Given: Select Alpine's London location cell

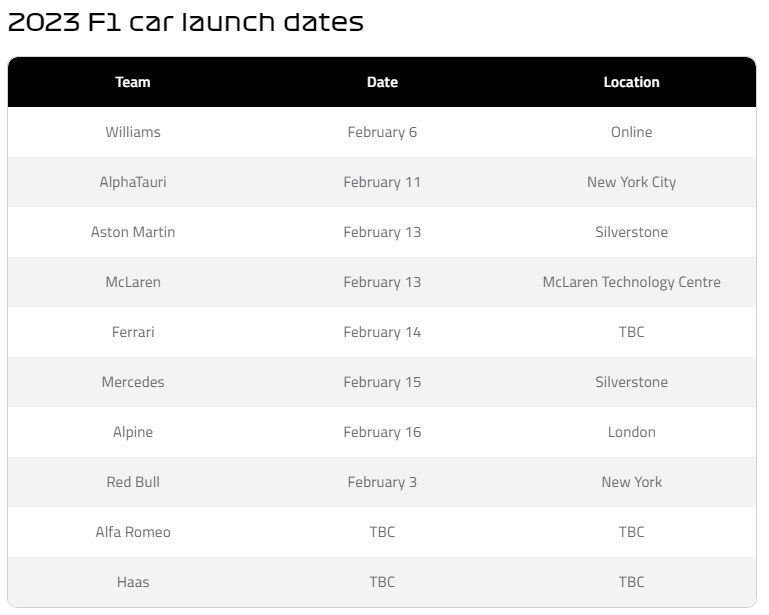Looking at the screenshot, I should [631, 432].
